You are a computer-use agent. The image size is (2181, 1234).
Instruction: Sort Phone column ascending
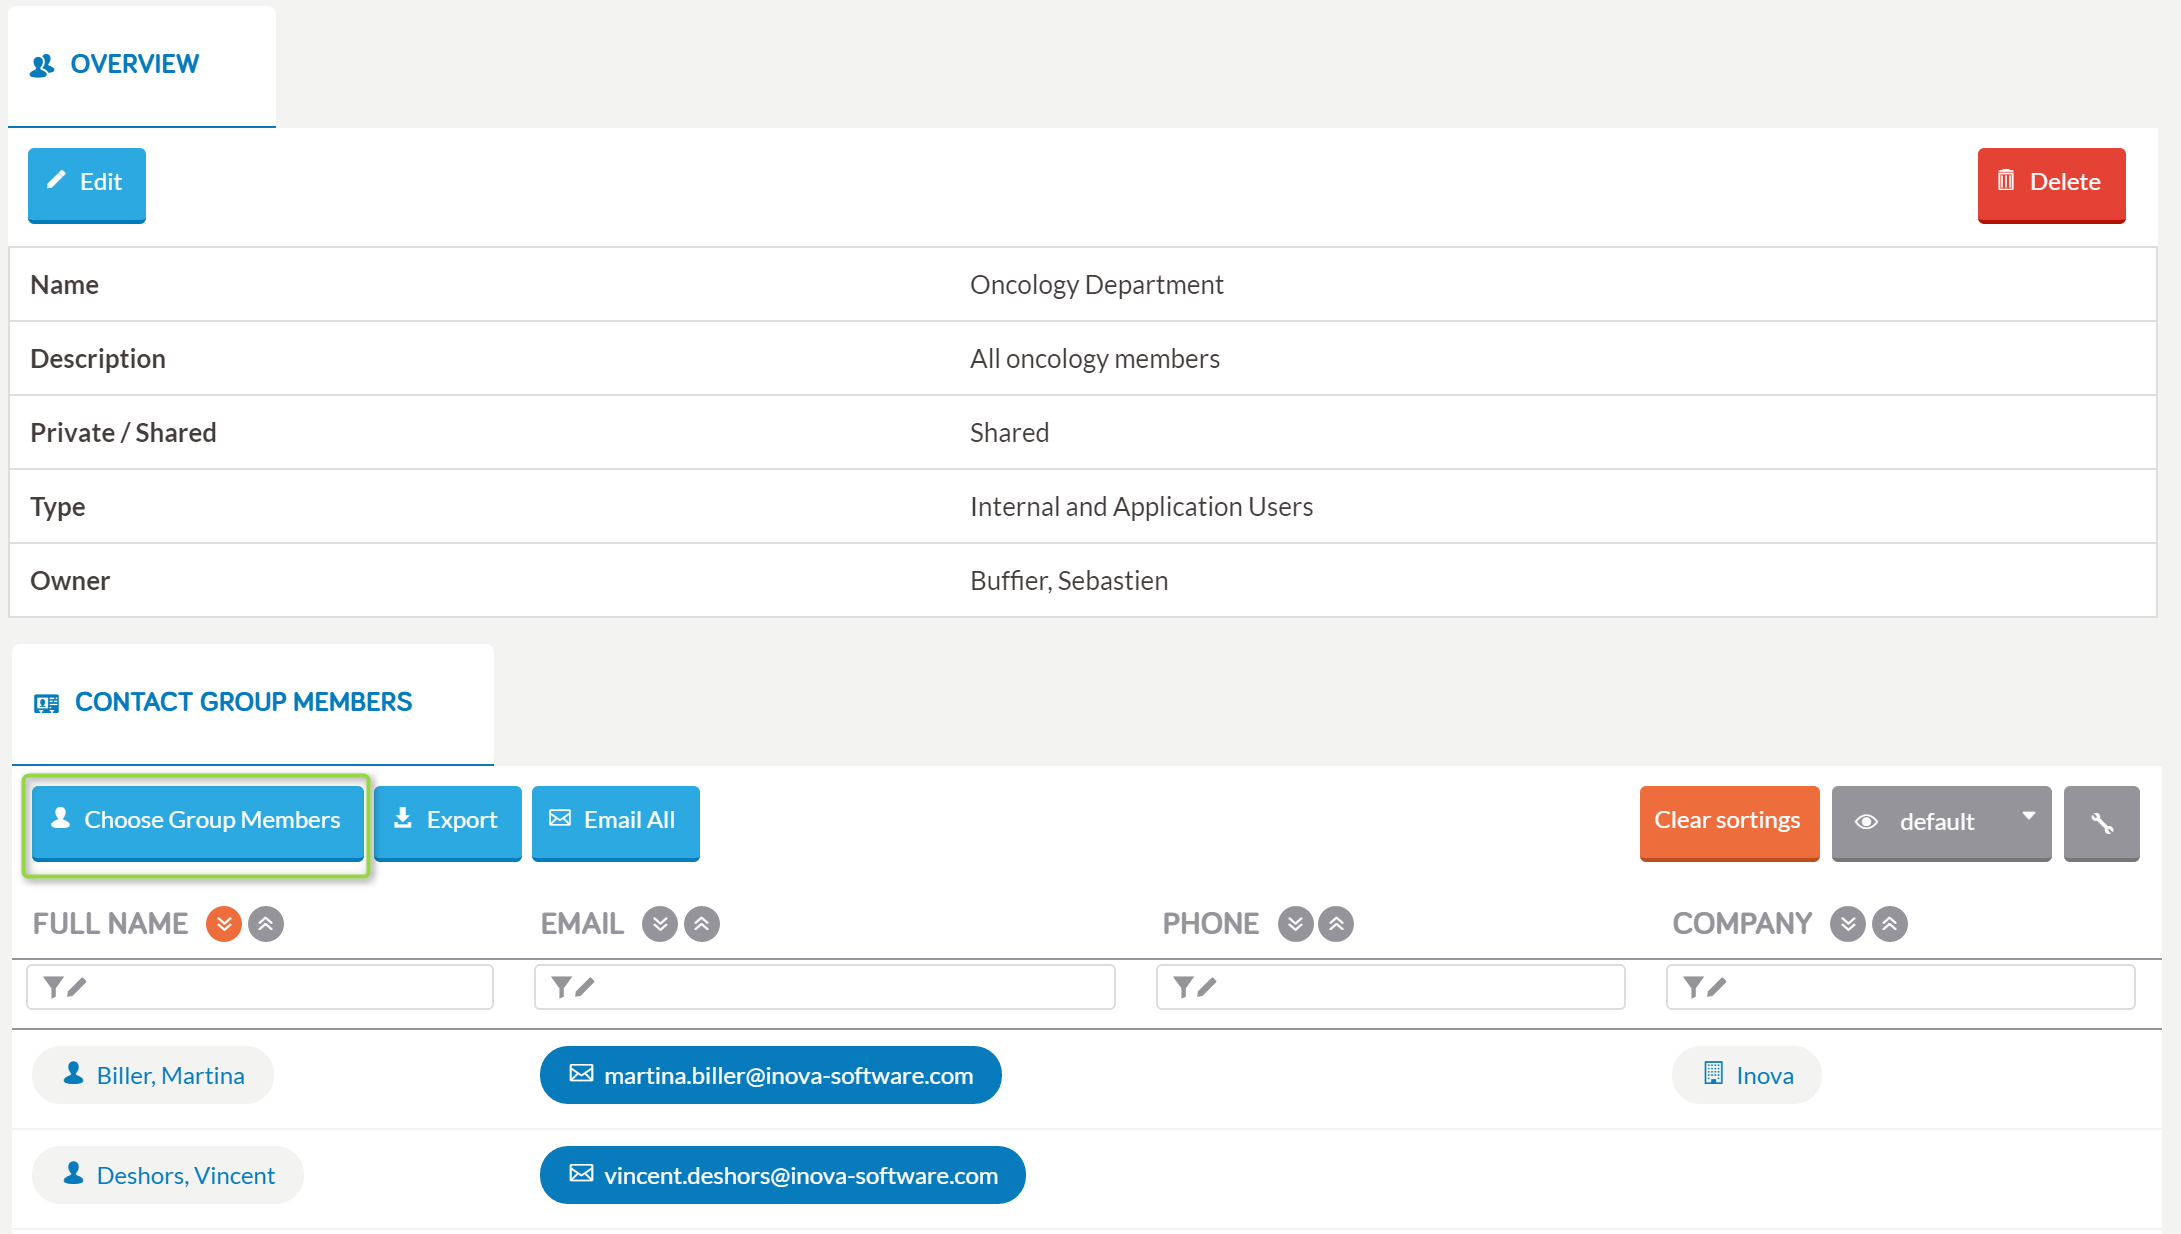[x=1336, y=924]
